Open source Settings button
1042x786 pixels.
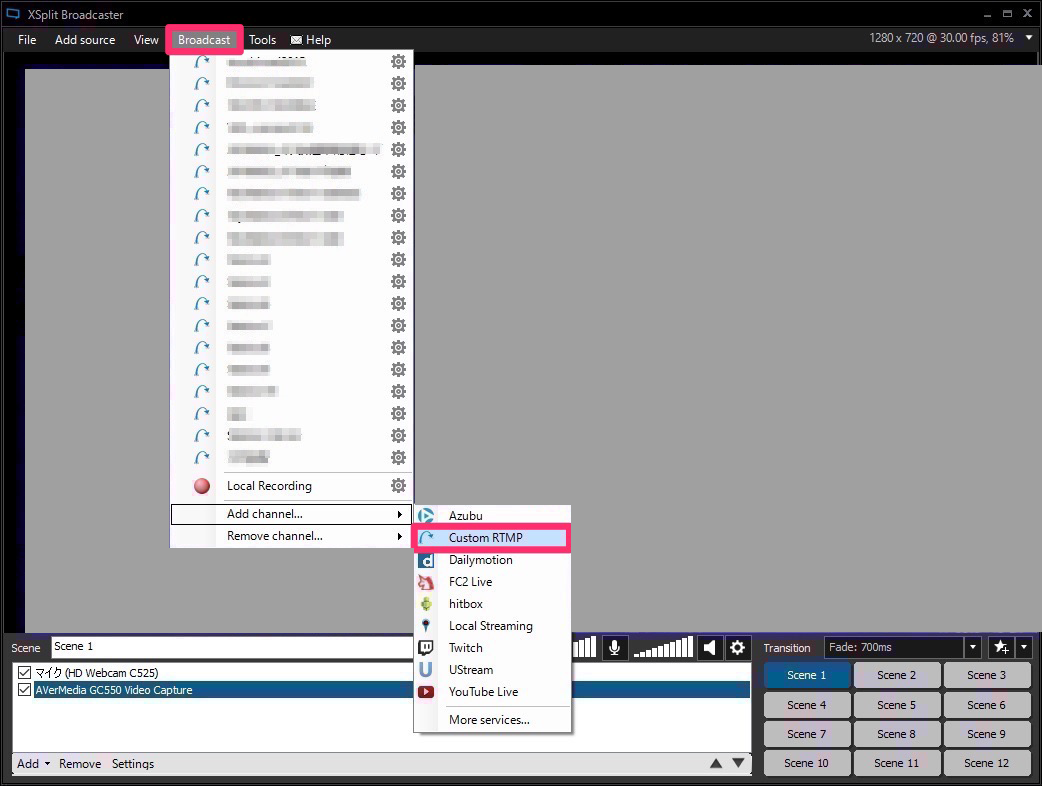pyautogui.click(x=133, y=763)
